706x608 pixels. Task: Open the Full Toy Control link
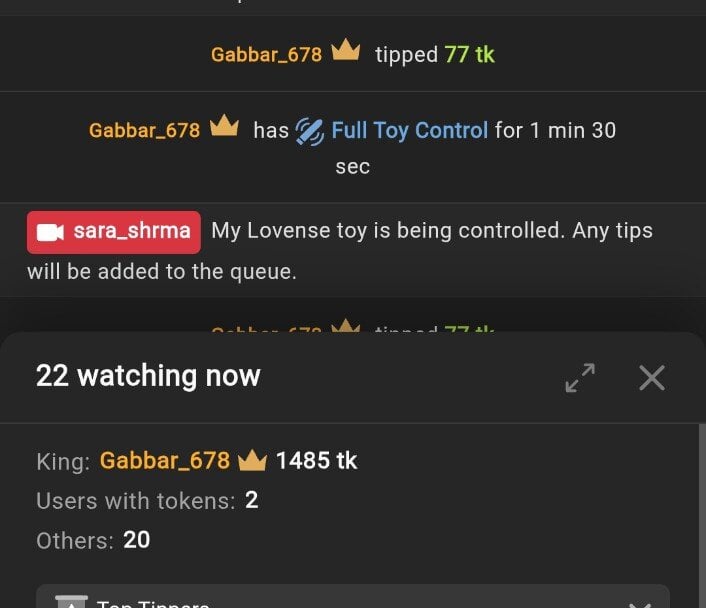(x=410, y=131)
